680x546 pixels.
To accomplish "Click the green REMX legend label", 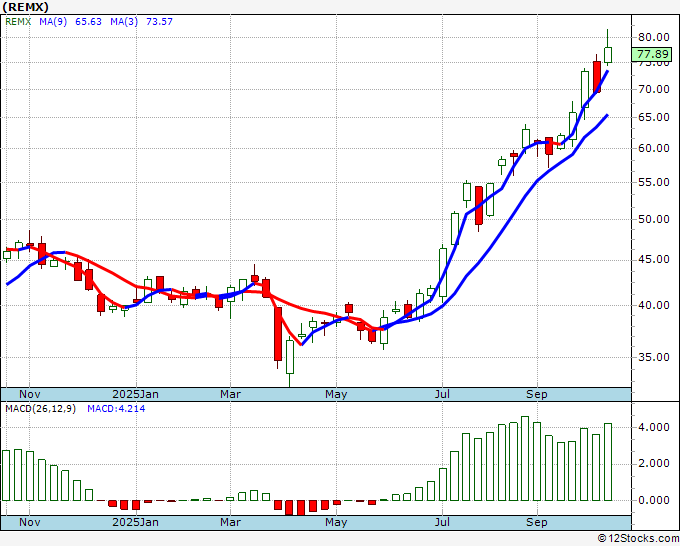I will [x=18, y=21].
